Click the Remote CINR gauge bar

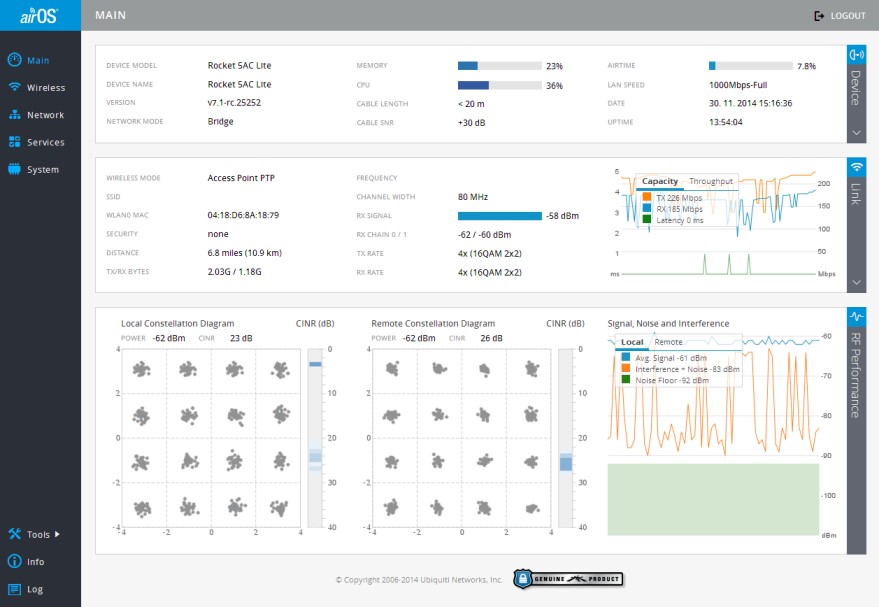click(x=566, y=438)
